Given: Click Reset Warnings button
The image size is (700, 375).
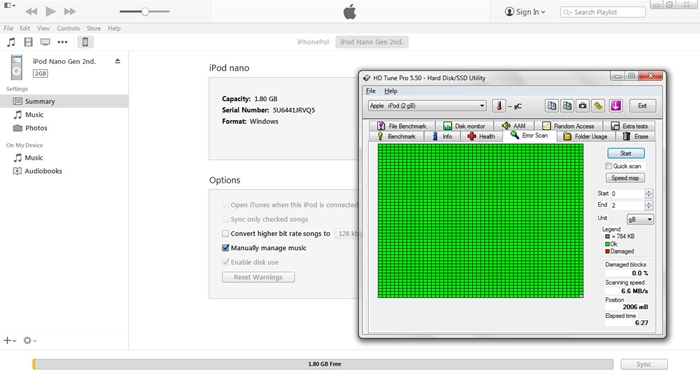Looking at the screenshot, I should [x=258, y=277].
